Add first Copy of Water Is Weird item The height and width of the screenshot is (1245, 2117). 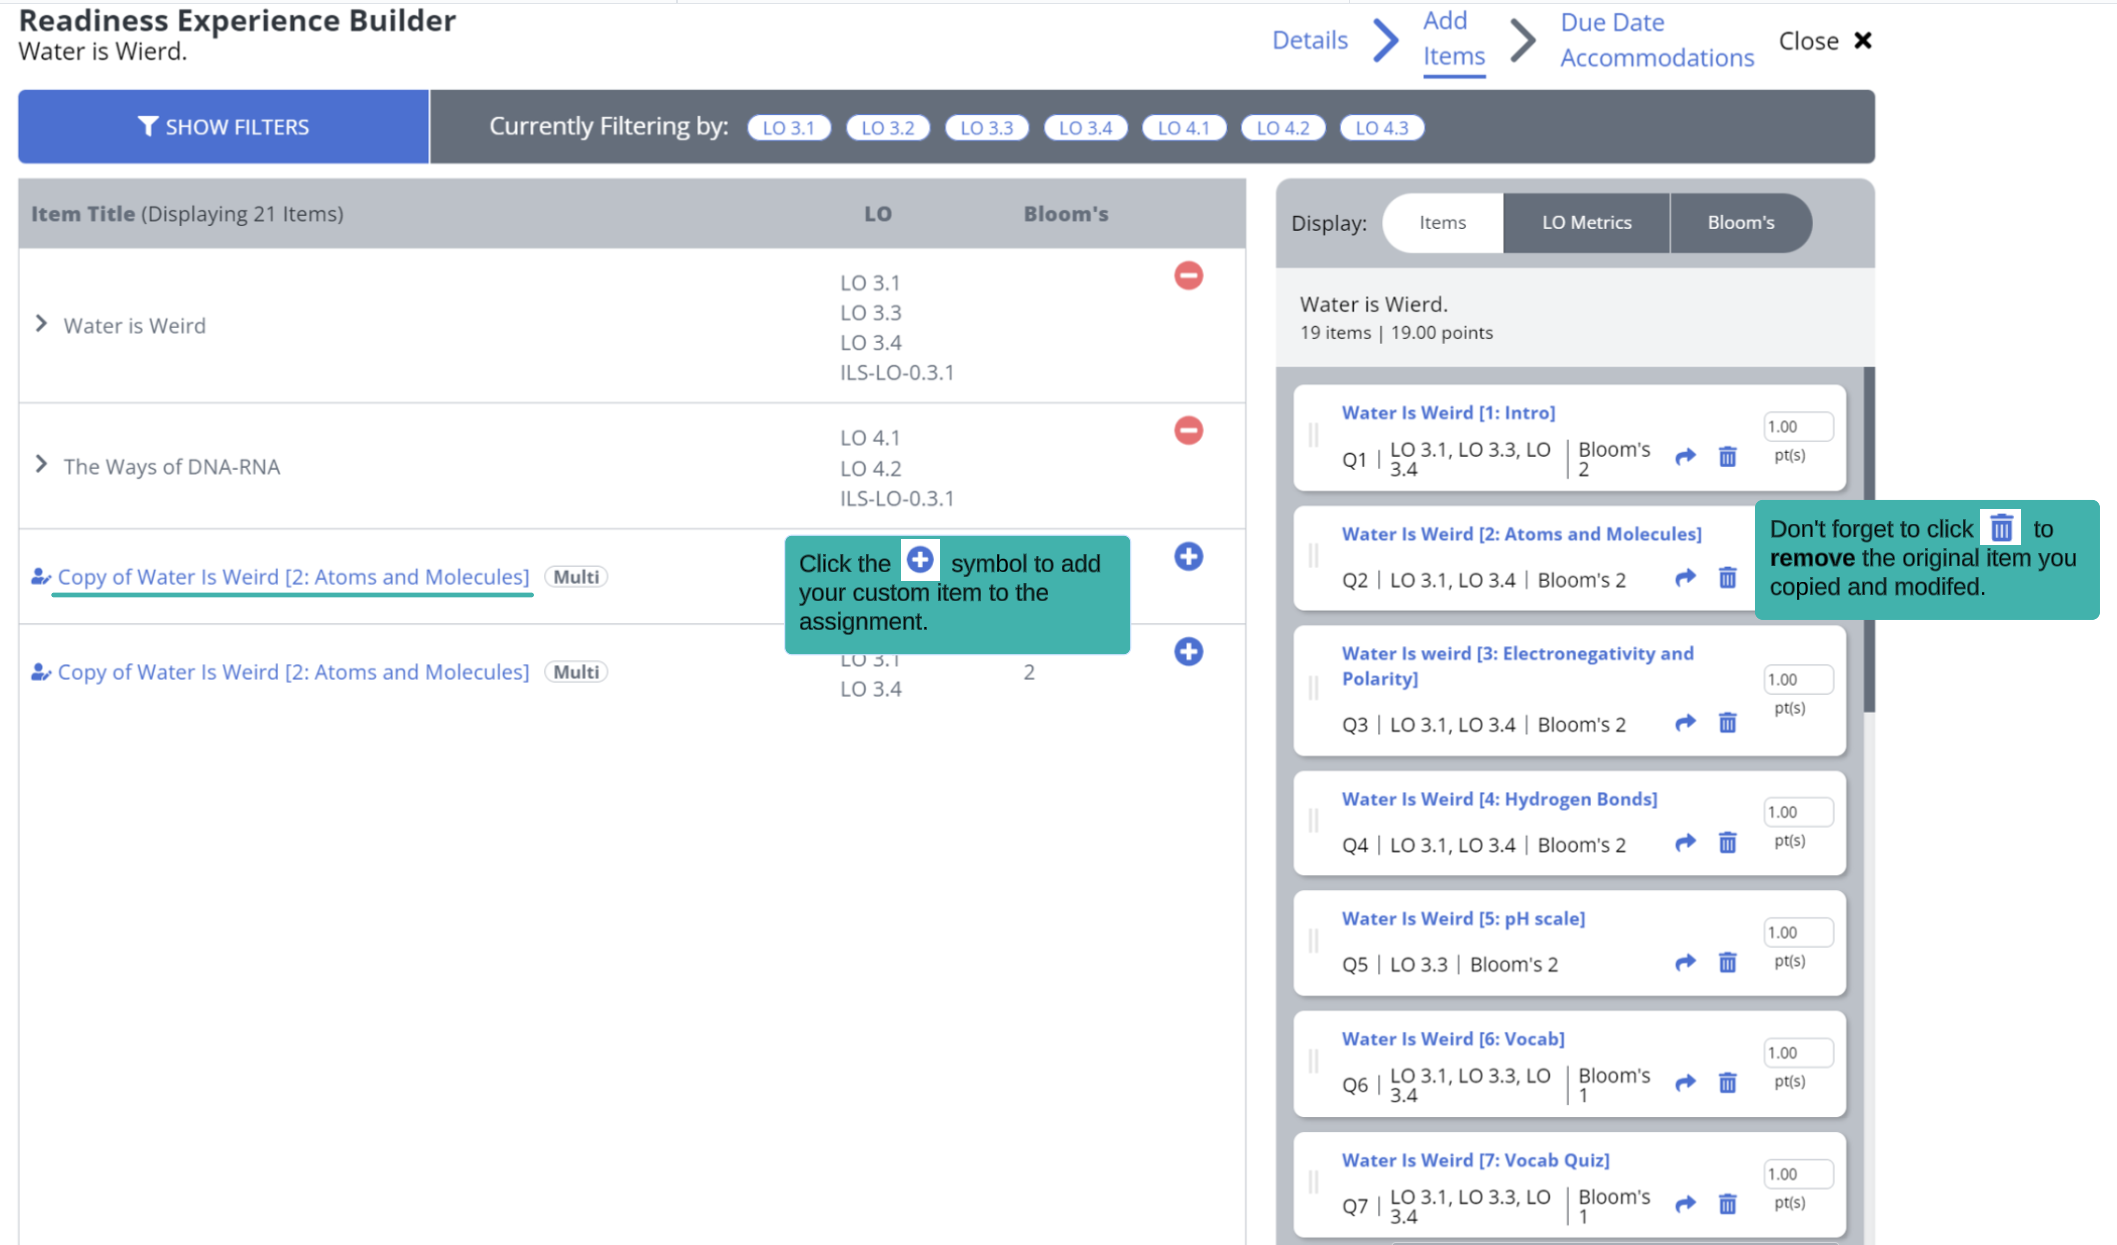(x=1188, y=557)
